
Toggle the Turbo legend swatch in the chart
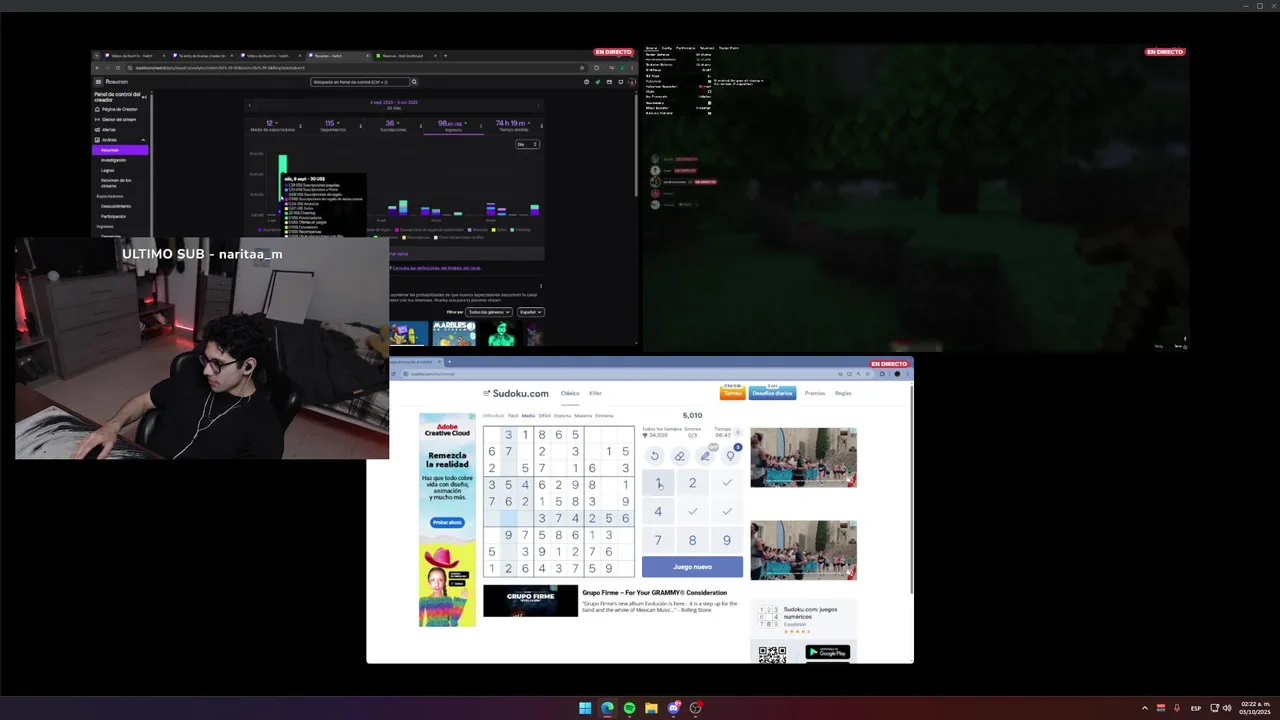tap(493, 230)
